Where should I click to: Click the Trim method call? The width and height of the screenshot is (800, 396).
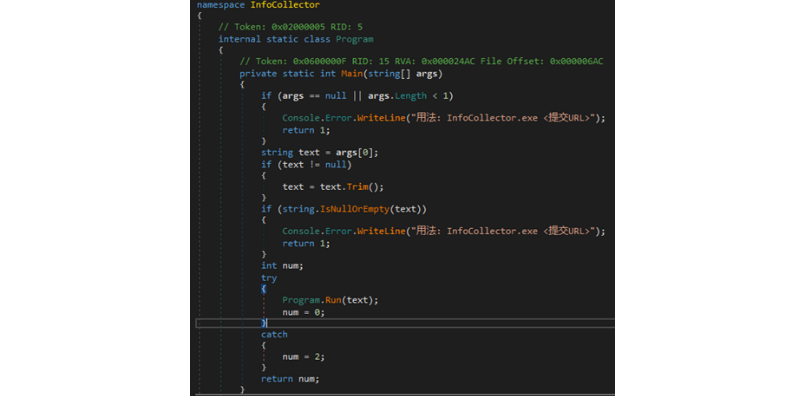click(357, 187)
